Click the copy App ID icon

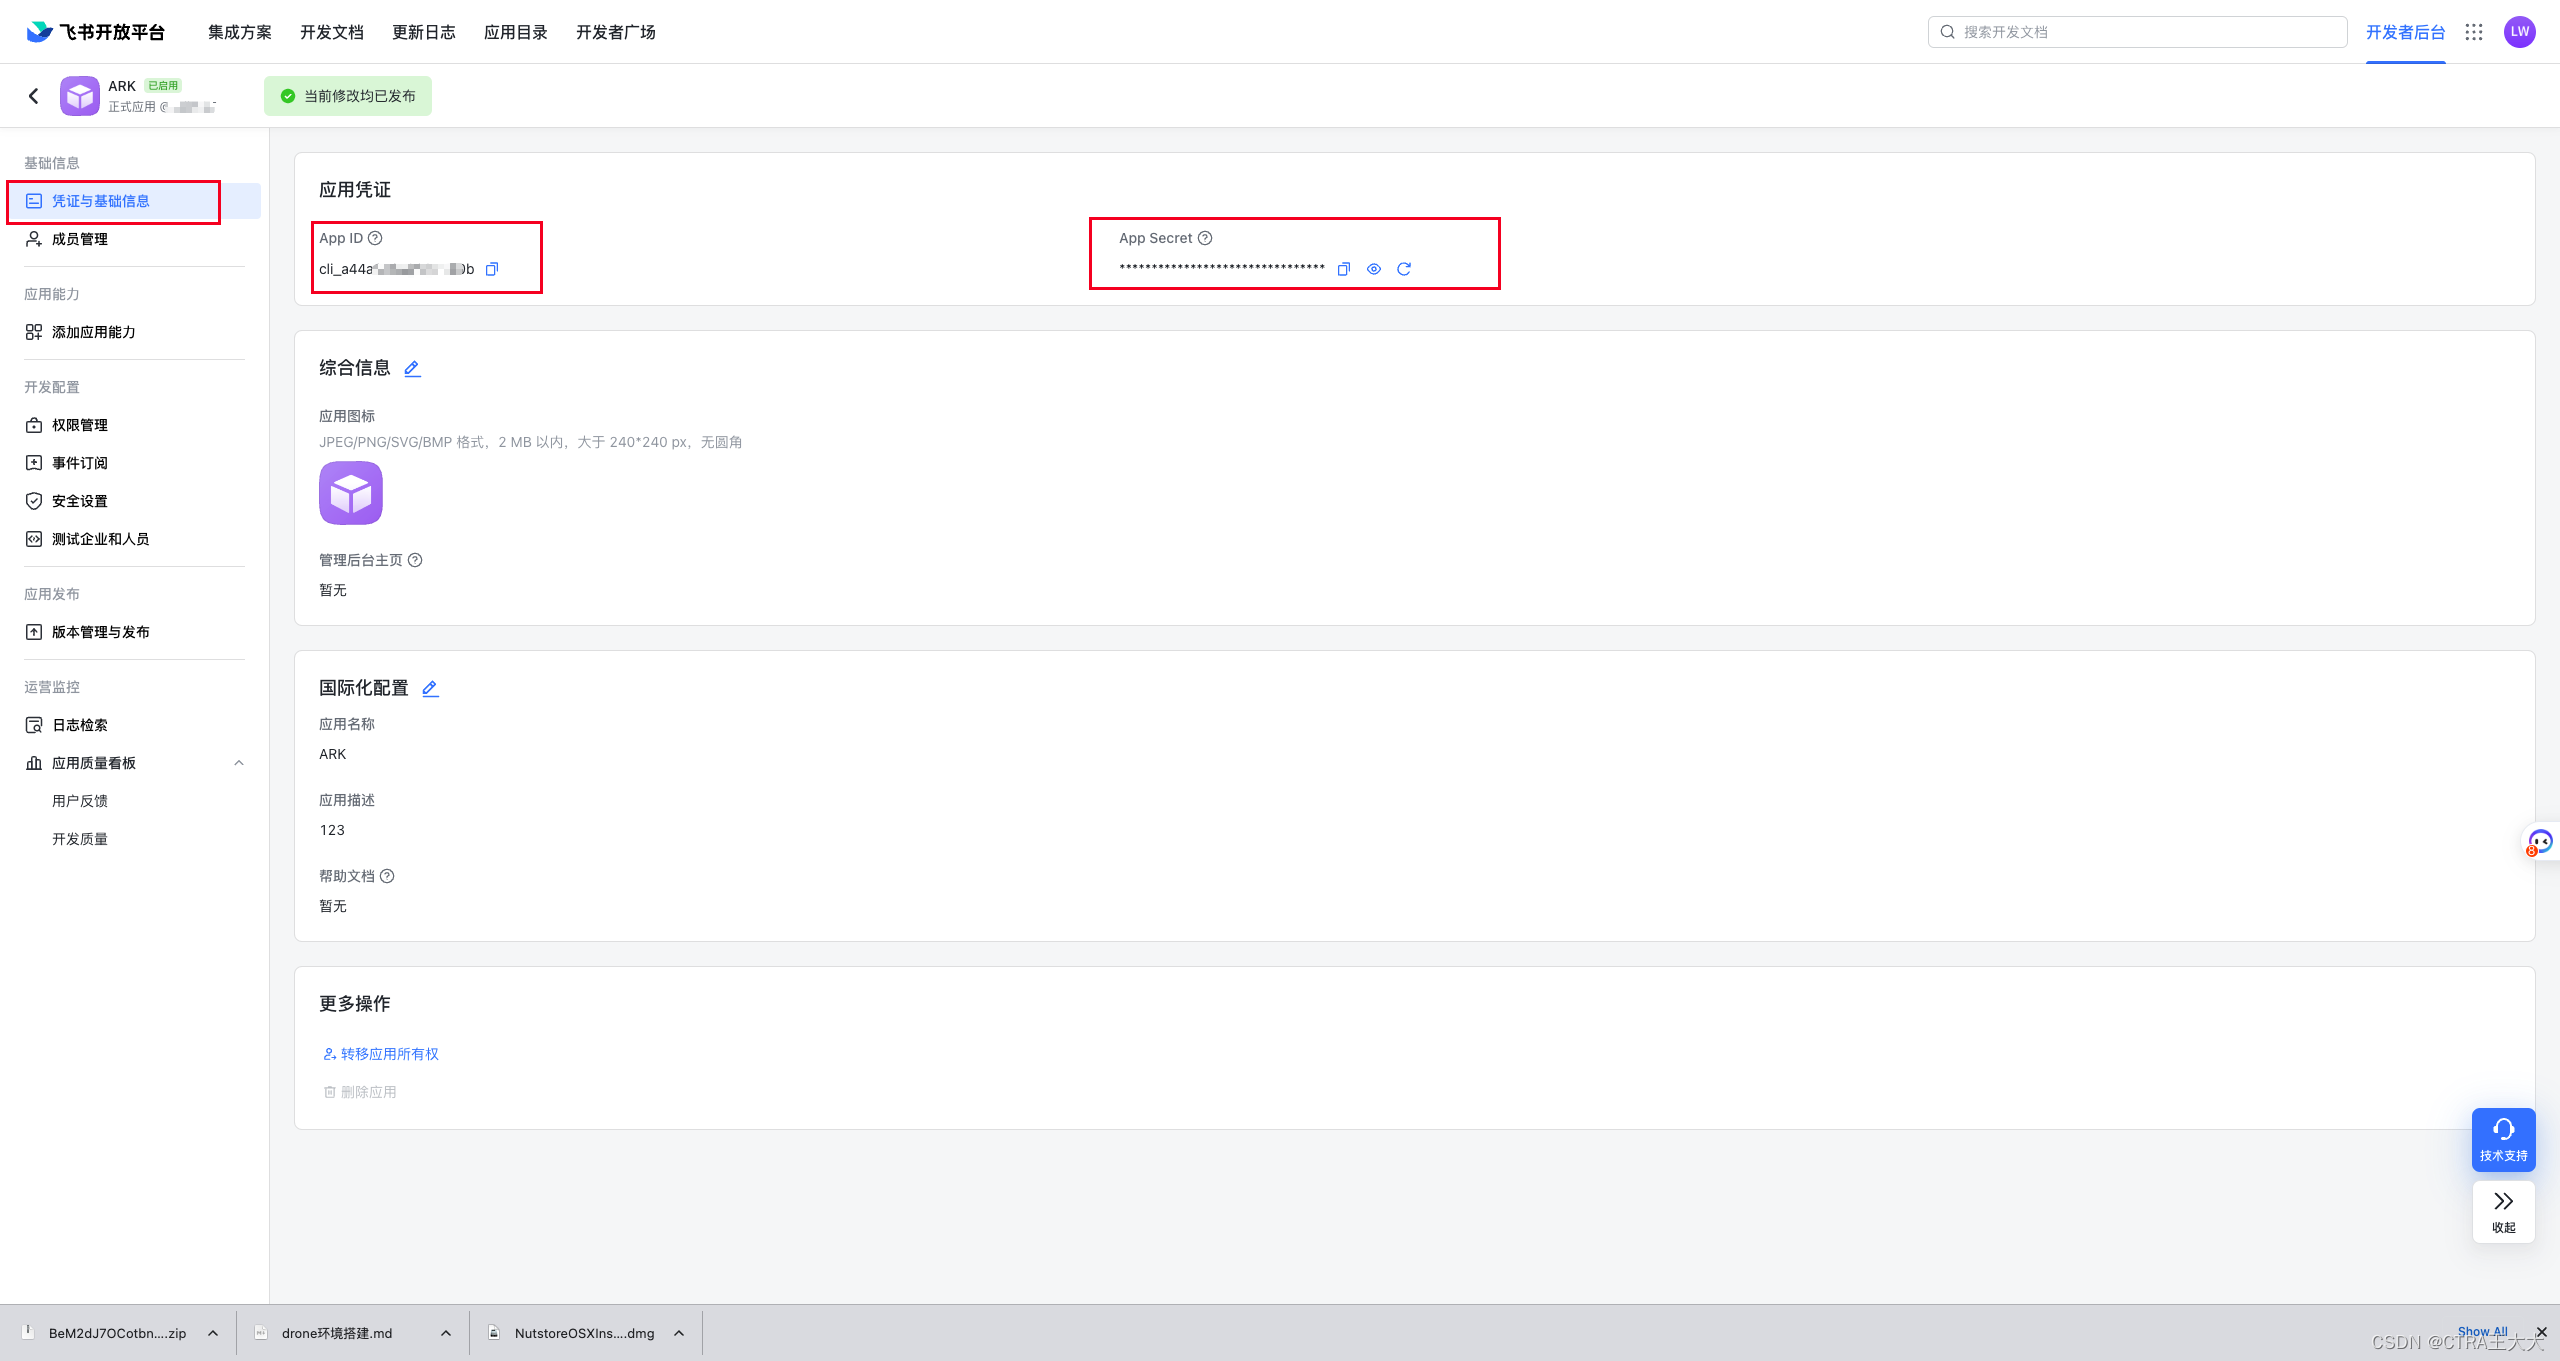coord(493,269)
